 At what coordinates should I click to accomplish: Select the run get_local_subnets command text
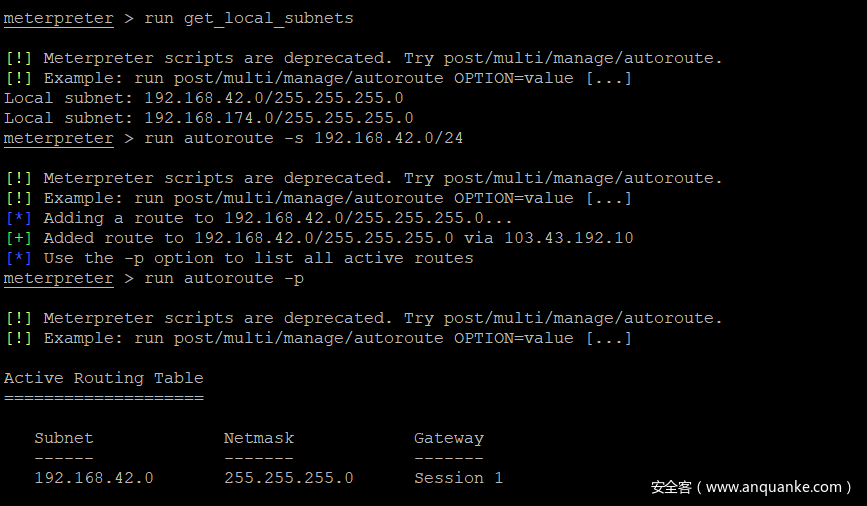(x=249, y=18)
